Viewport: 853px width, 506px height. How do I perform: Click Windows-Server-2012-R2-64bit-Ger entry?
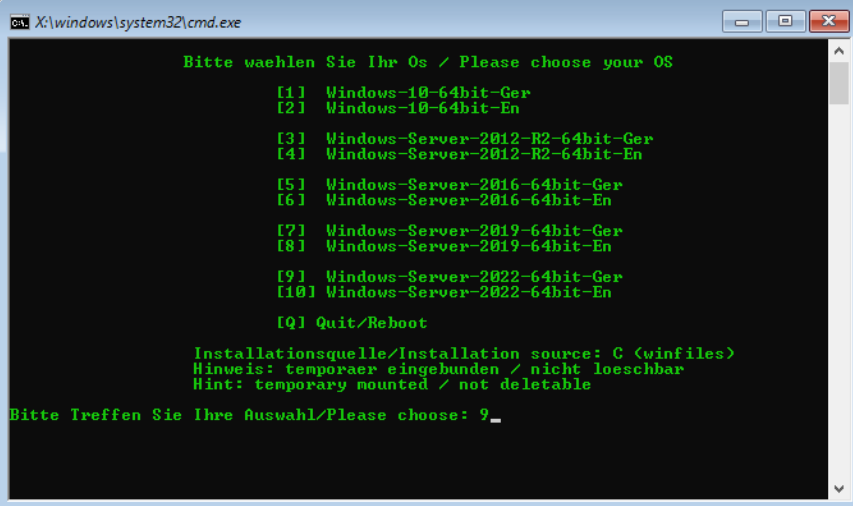(x=465, y=139)
